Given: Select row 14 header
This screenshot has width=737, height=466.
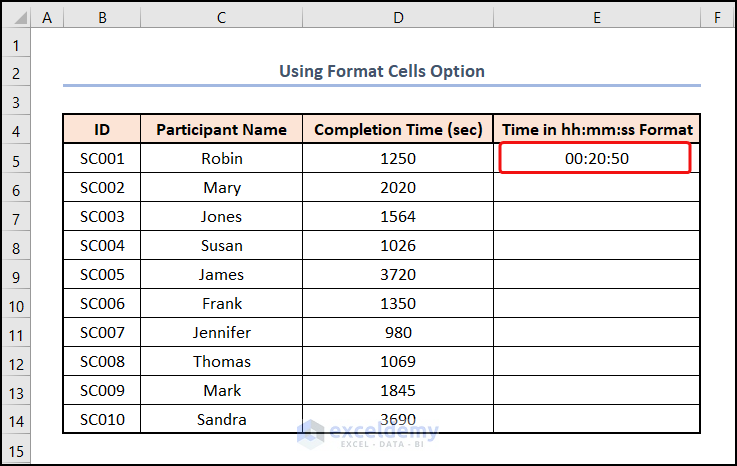Looking at the screenshot, I should pyautogui.click(x=16, y=421).
